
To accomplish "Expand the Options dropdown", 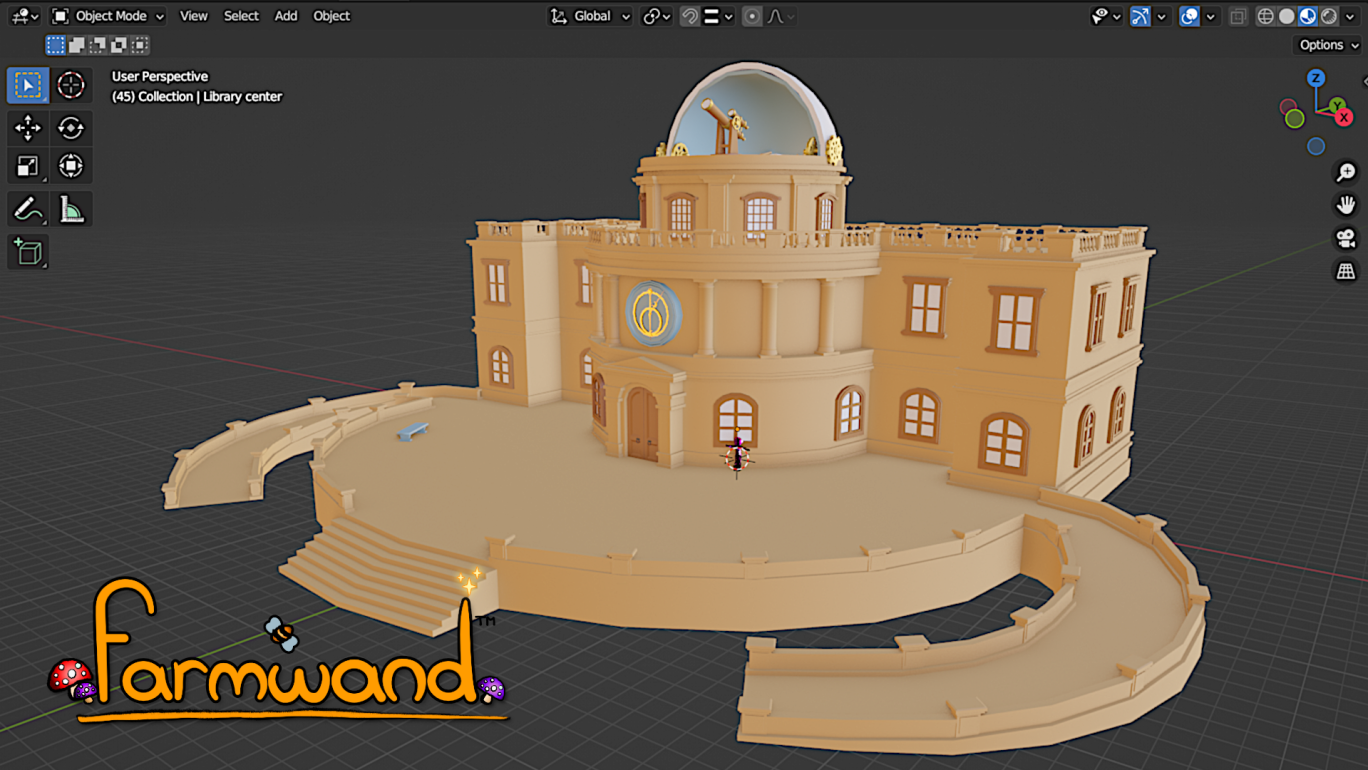I will tap(1329, 45).
